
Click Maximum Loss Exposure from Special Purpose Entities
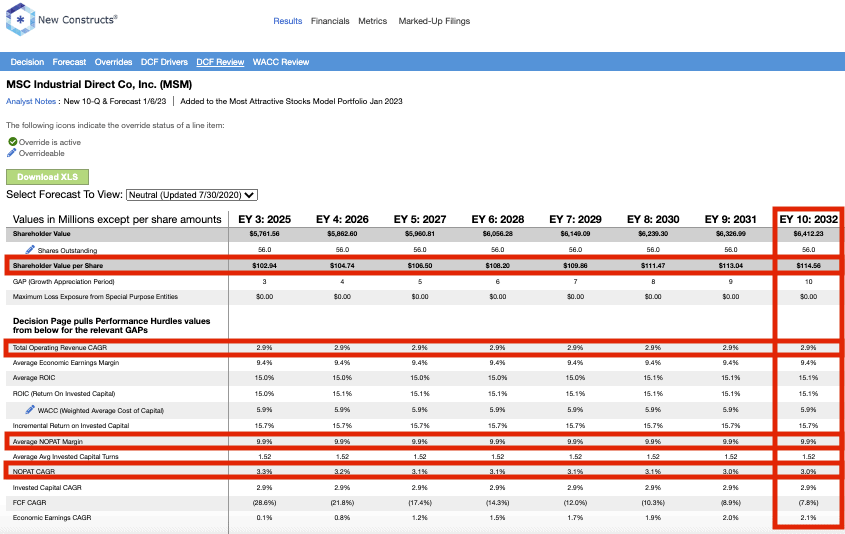[x=95, y=296]
